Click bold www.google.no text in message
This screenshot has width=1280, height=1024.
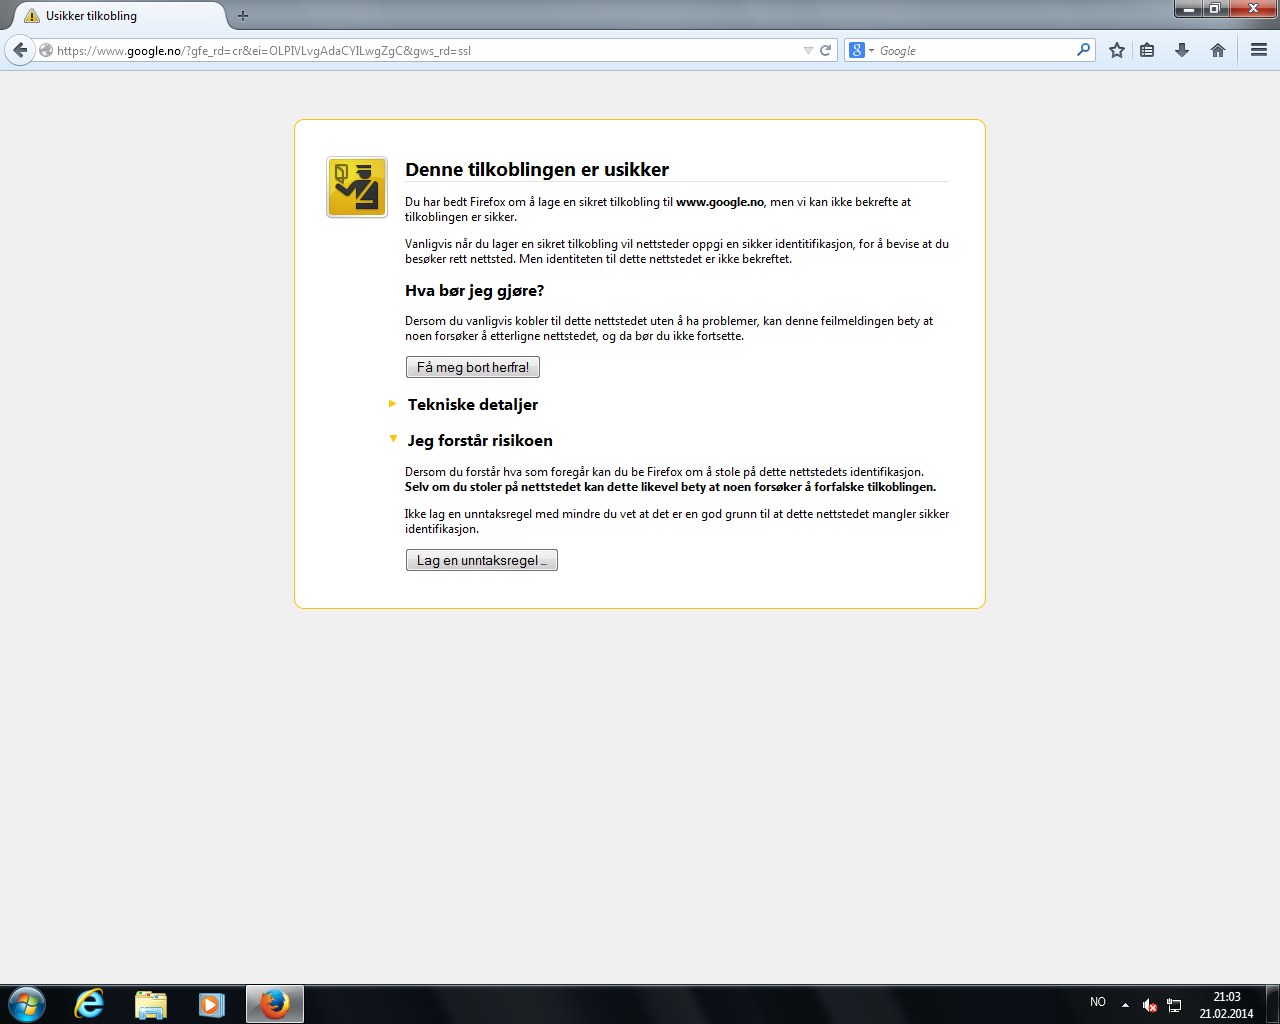tap(720, 202)
